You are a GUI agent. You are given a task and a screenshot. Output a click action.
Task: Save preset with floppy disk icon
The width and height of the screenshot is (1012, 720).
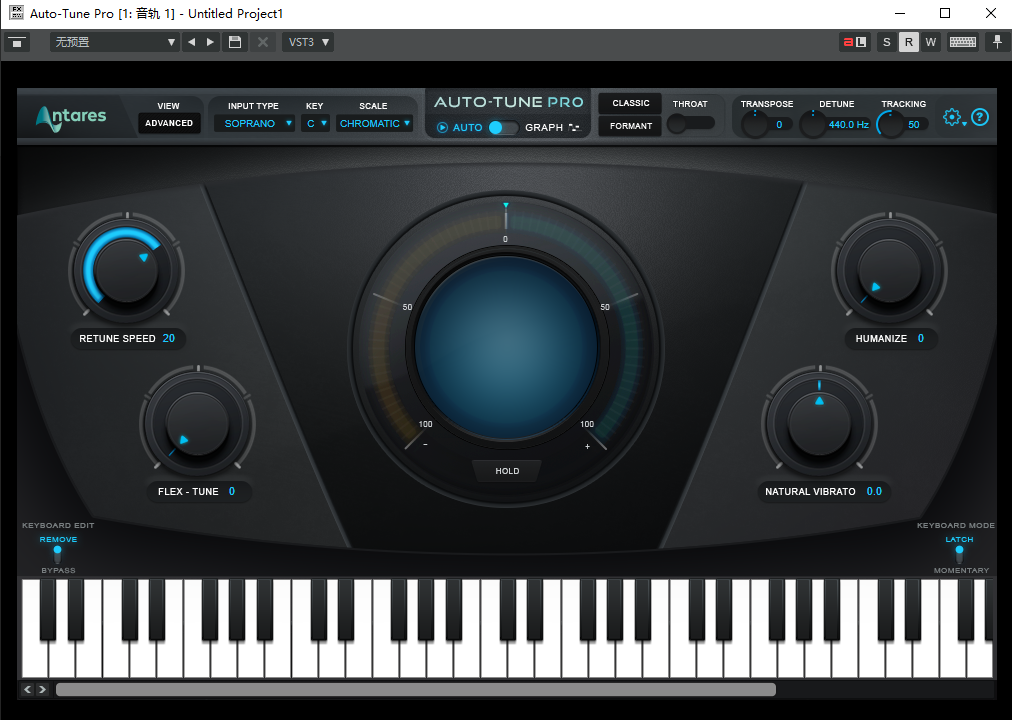point(235,42)
